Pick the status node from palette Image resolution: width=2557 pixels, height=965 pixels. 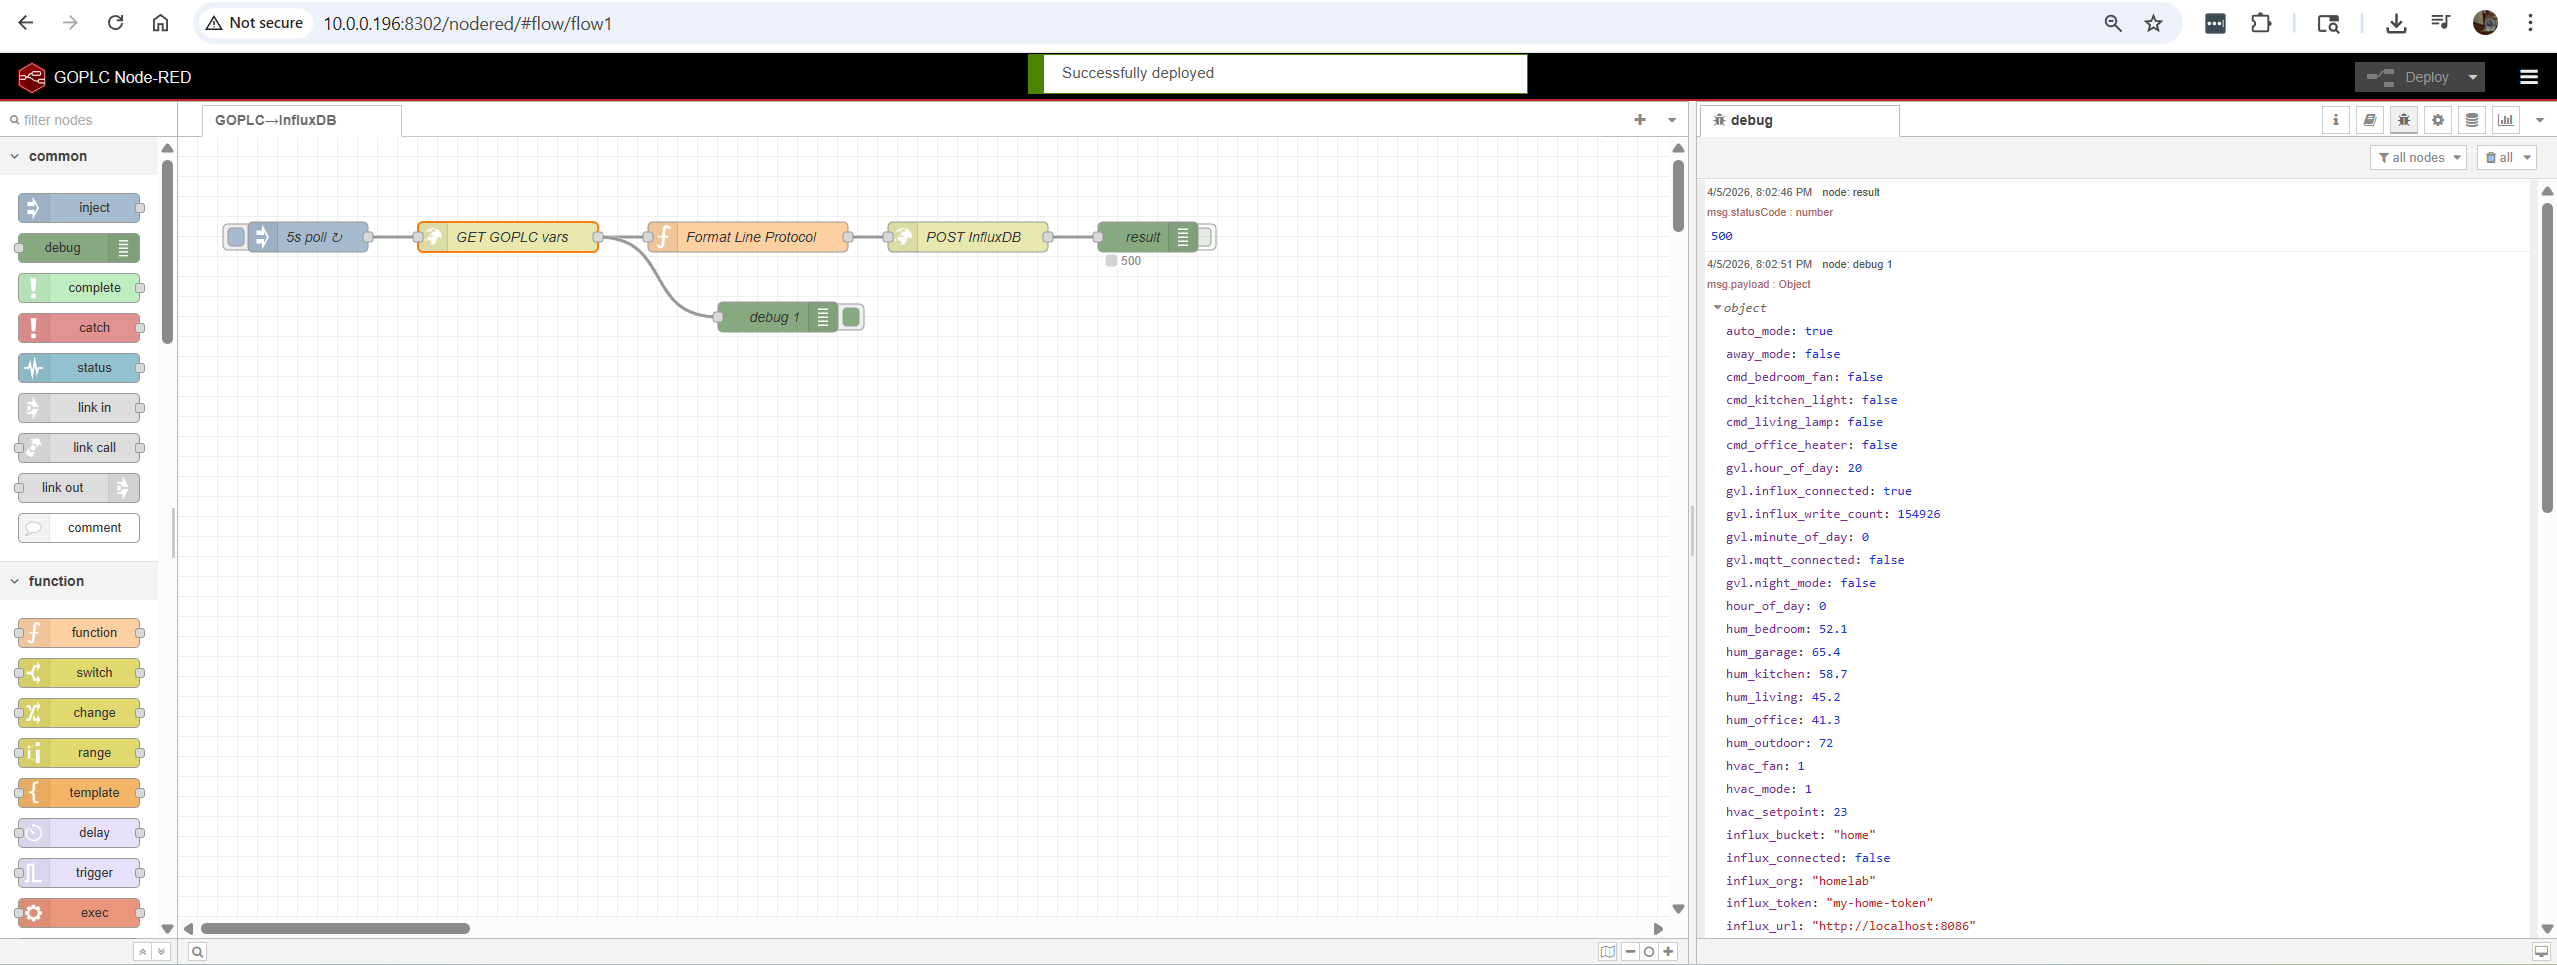point(79,368)
